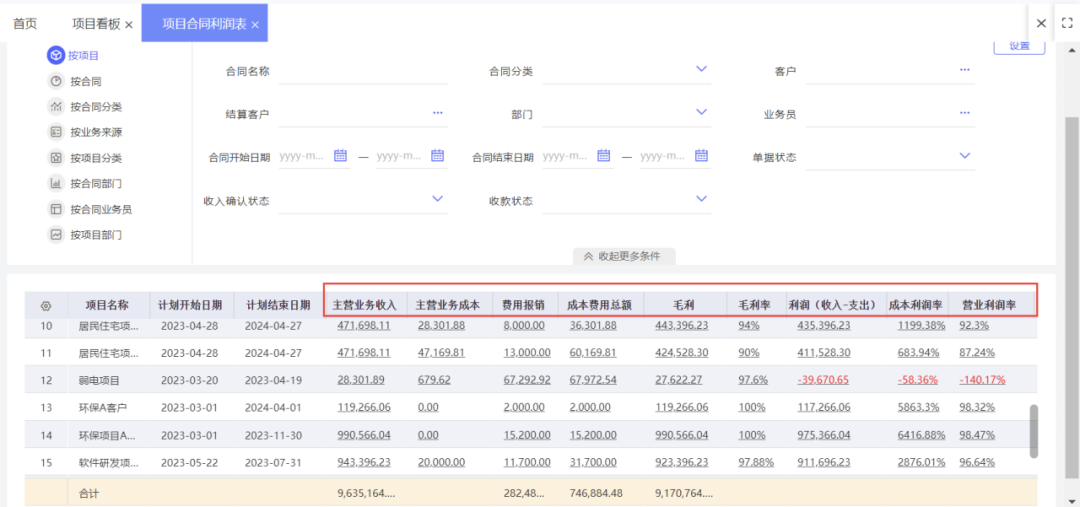Select the 按项目 view icon
Image resolution: width=1080 pixels, height=507 pixels.
pos(56,55)
